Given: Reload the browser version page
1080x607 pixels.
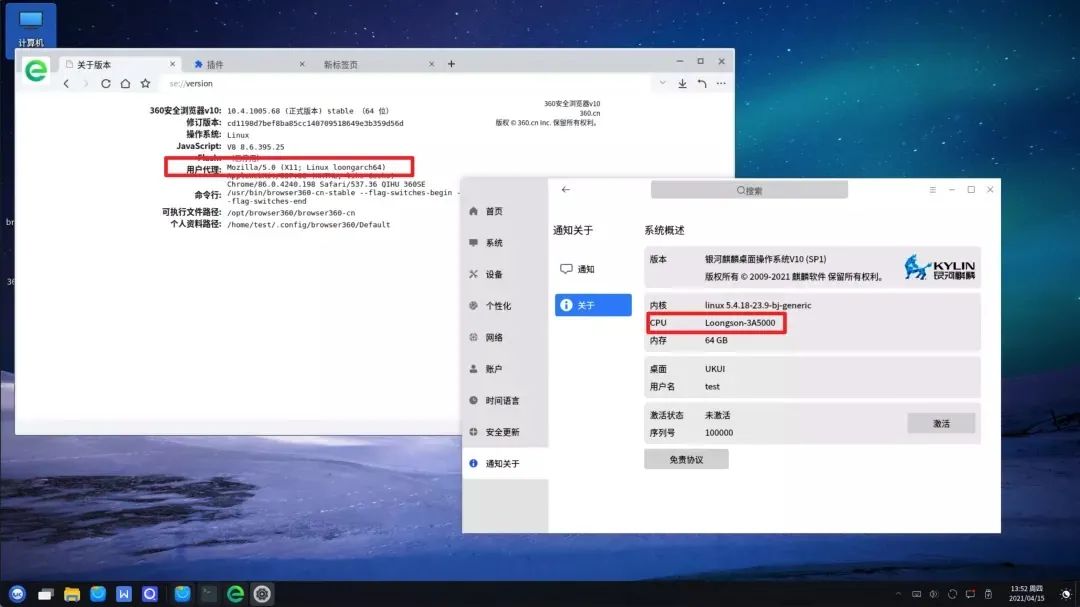Looking at the screenshot, I should click(105, 83).
